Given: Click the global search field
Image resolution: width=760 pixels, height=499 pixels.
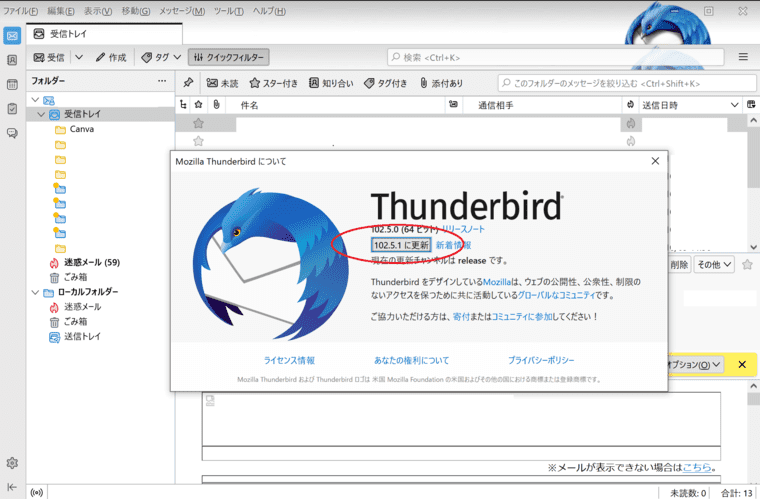Looking at the screenshot, I should pos(555,57).
